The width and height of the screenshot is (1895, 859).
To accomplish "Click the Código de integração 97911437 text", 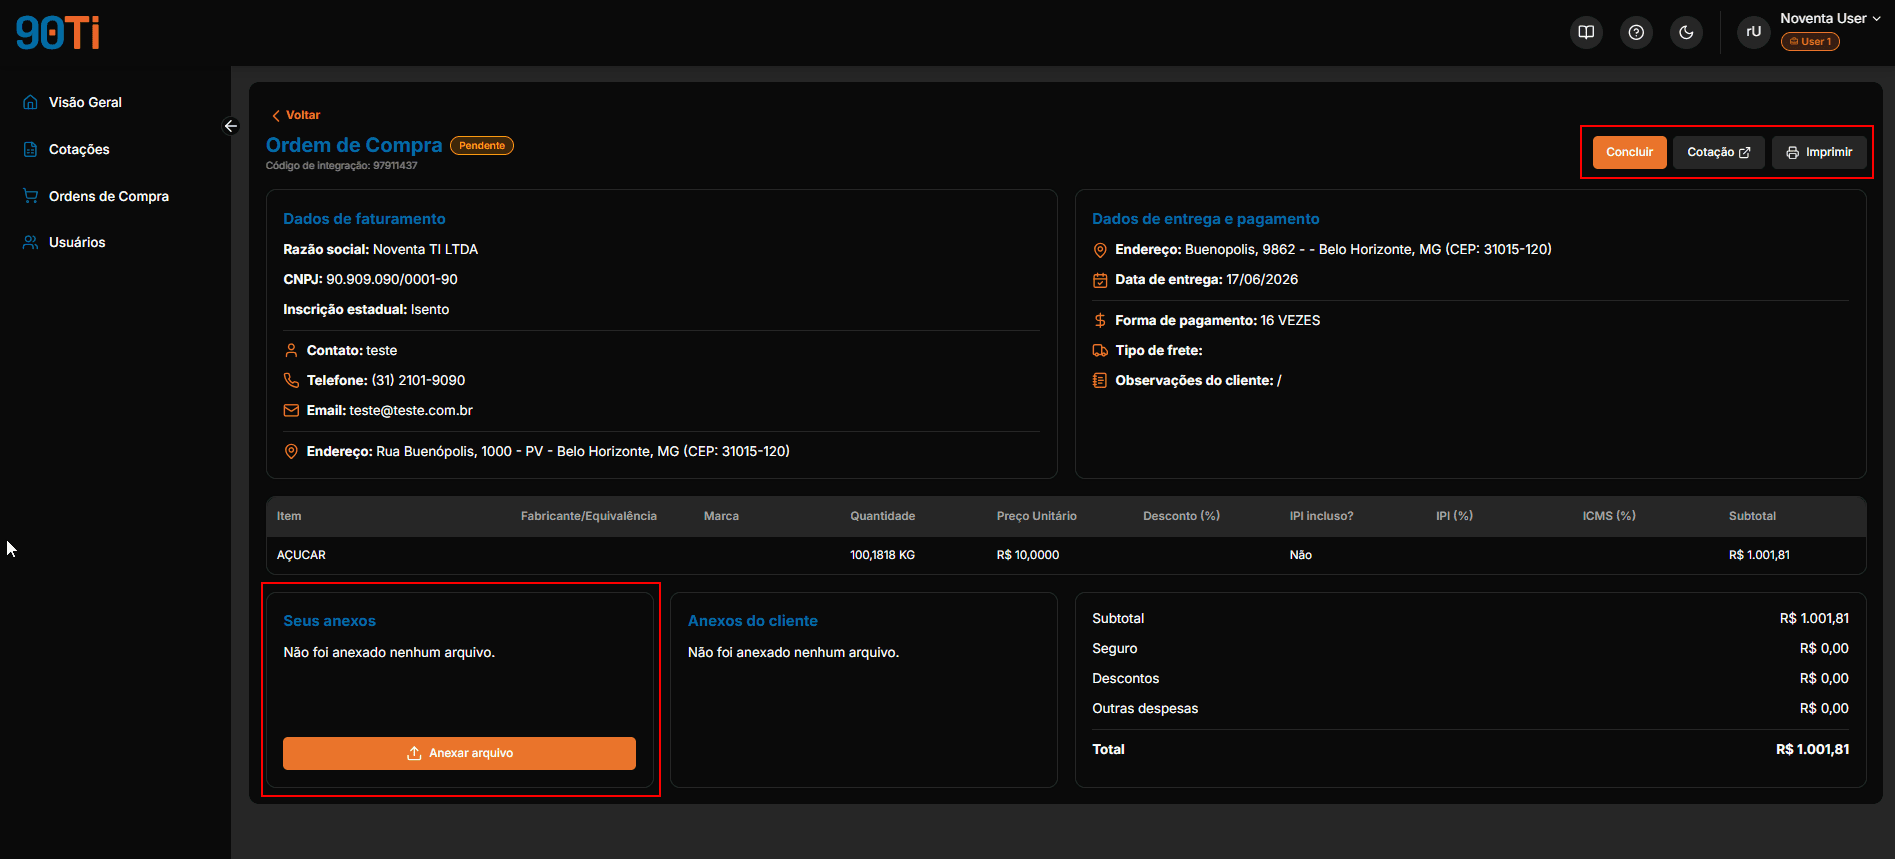I will [x=341, y=166].
